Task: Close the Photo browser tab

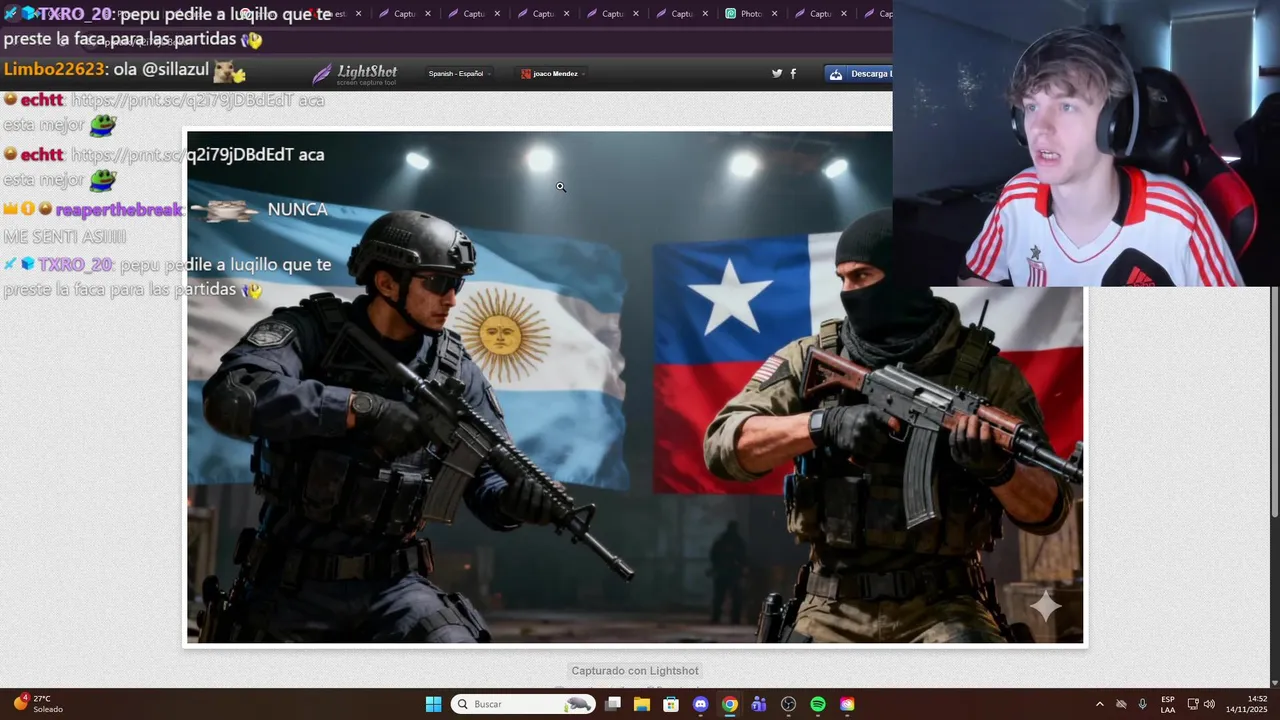Action: [x=774, y=14]
